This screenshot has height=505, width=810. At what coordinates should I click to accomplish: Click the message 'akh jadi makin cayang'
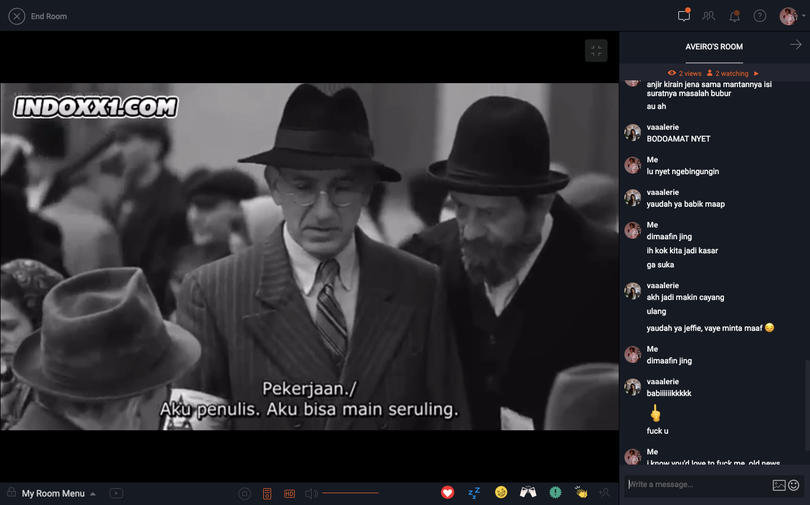point(685,297)
